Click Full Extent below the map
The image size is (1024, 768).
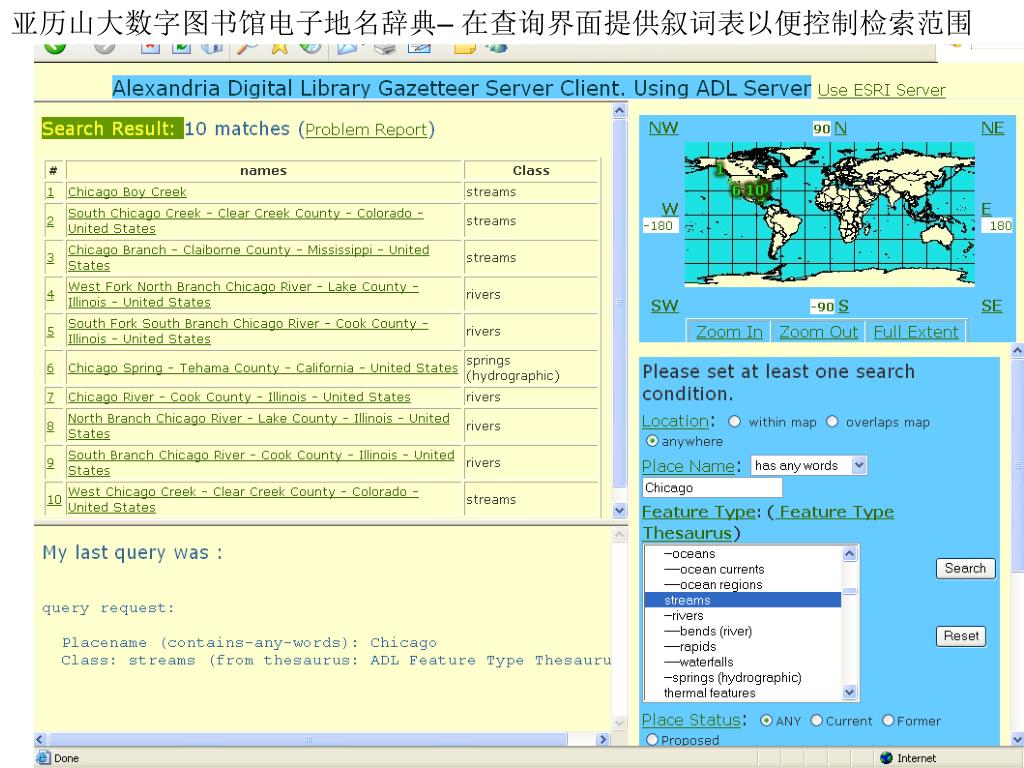pos(916,332)
